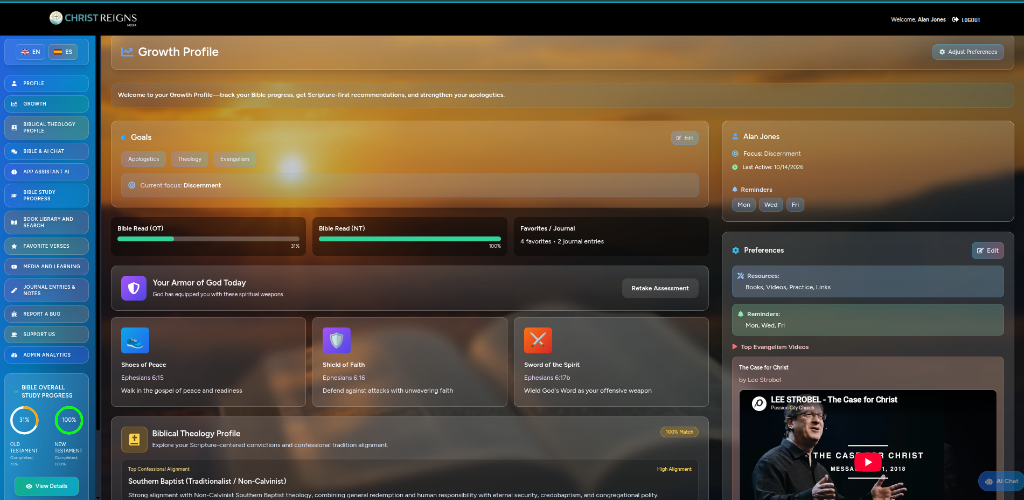1024x500 pixels.
Task: Click the Ephesians 6:15 reference
Action: tap(142, 378)
